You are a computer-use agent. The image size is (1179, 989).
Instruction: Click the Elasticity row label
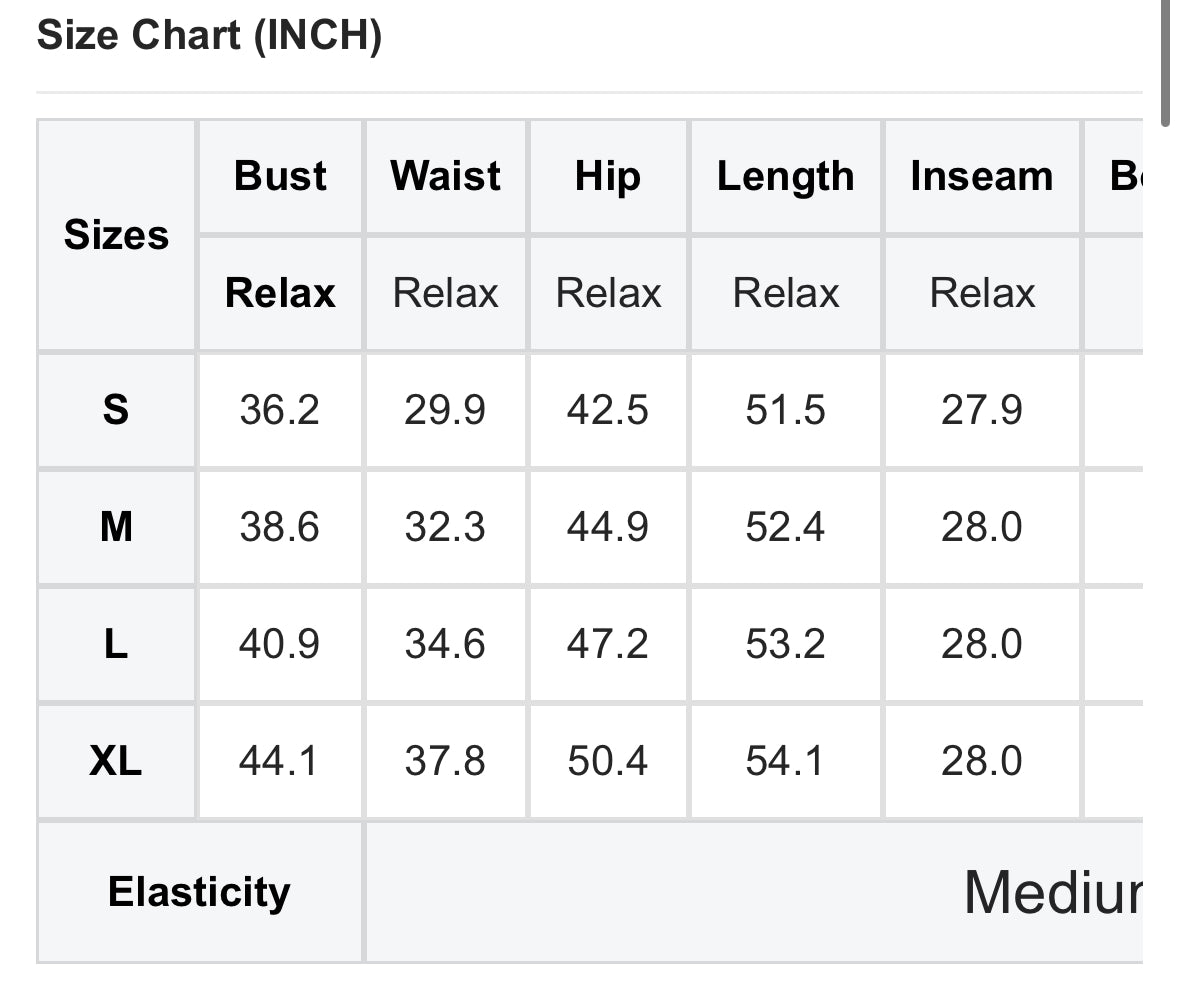(x=199, y=891)
